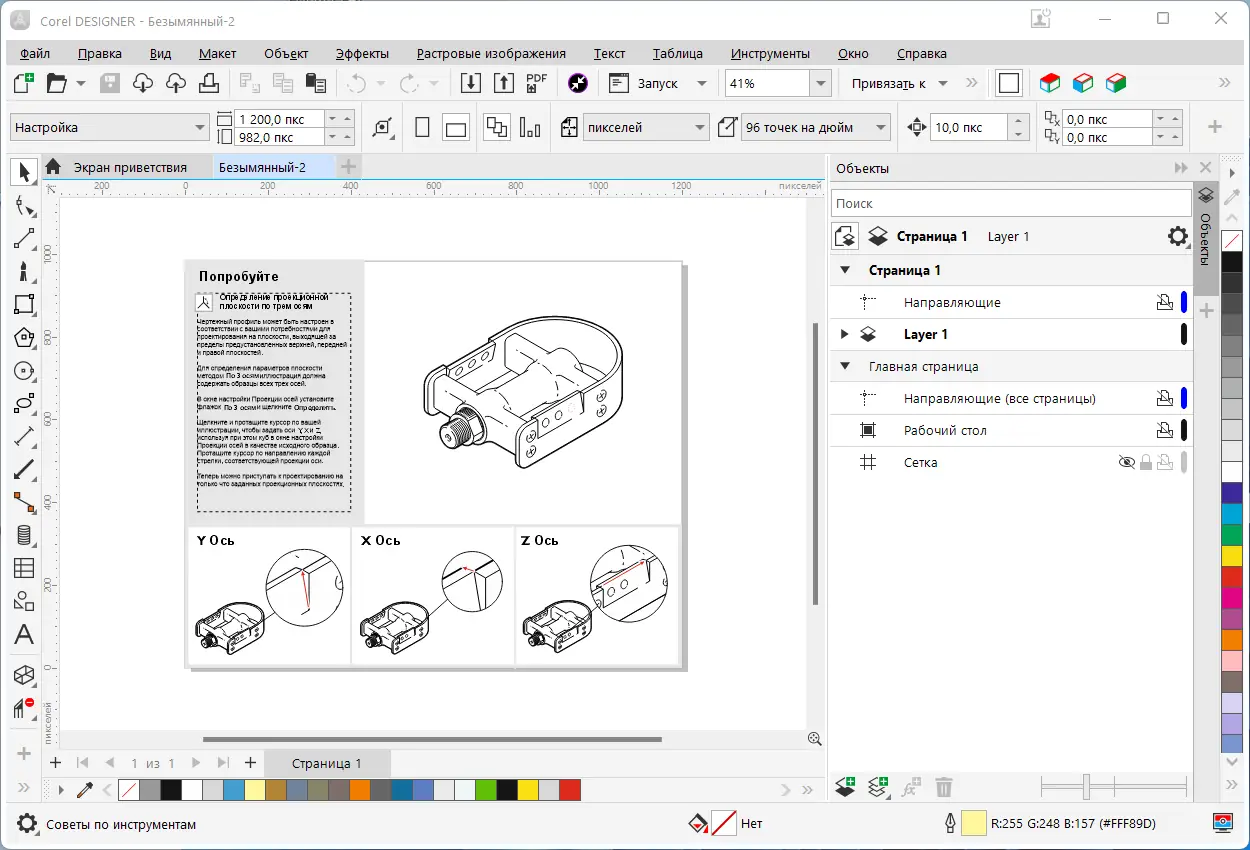Toggle lock icon on the Сетка layer

[1146, 463]
